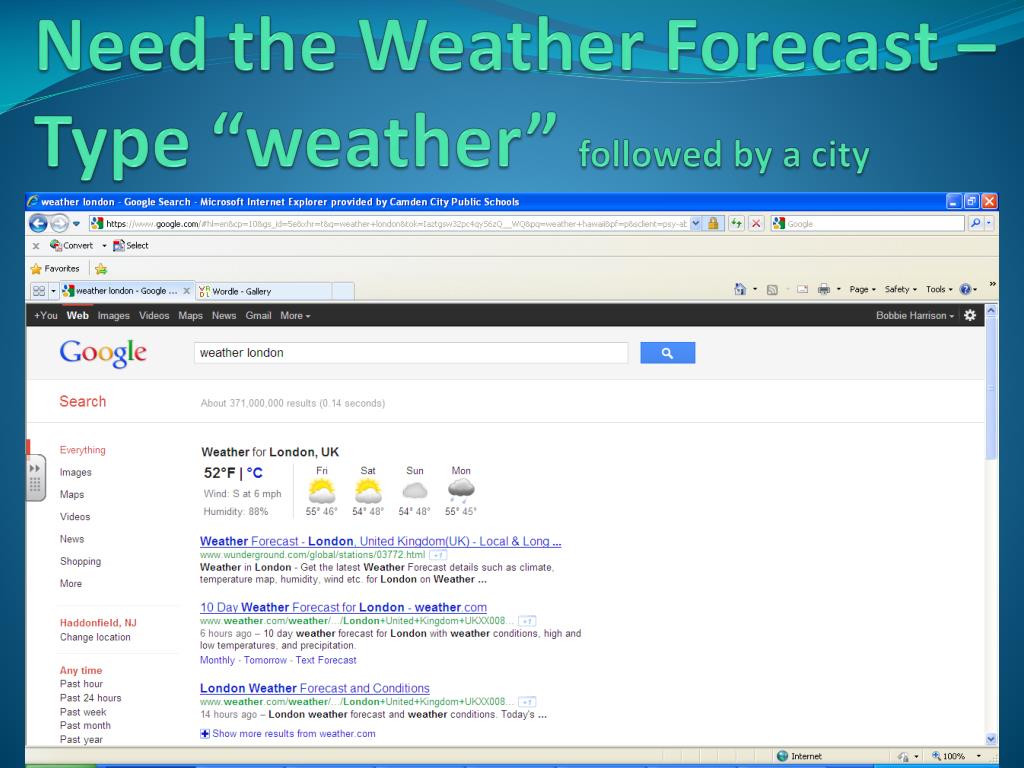Viewport: 1024px width, 768px height.
Task: Select Images in Google top bar
Action: [114, 315]
